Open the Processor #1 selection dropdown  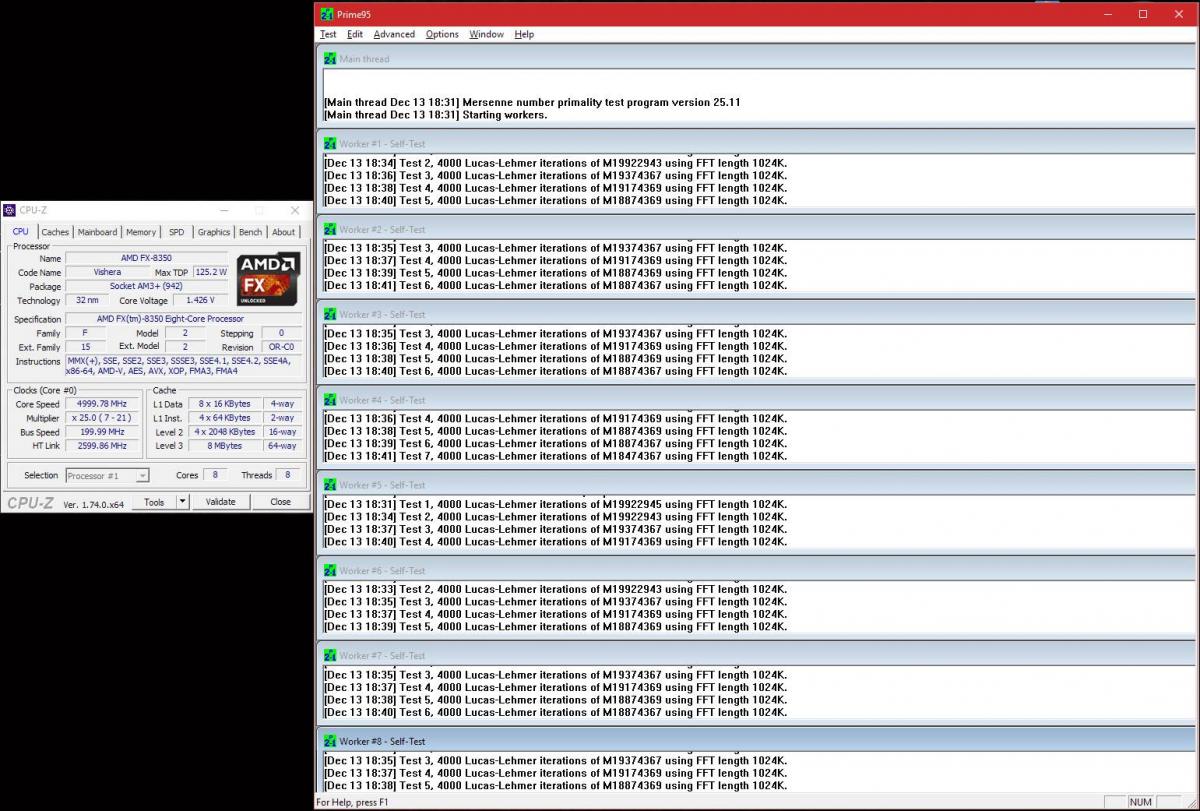click(107, 475)
